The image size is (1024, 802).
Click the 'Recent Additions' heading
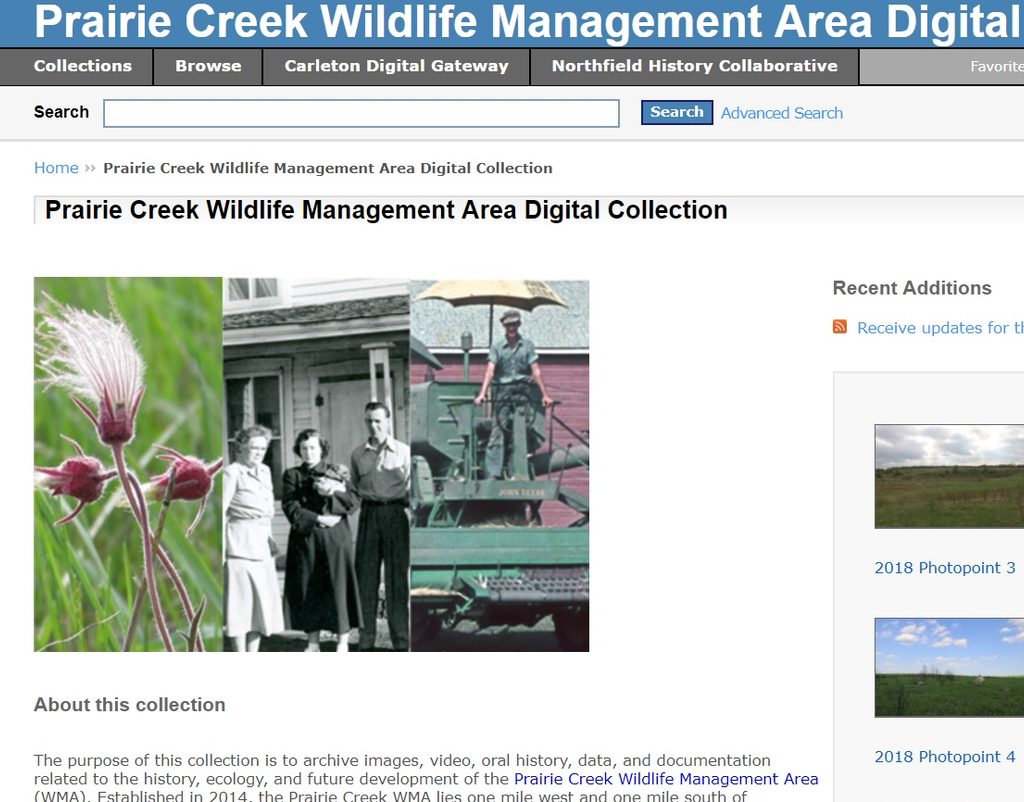[912, 288]
